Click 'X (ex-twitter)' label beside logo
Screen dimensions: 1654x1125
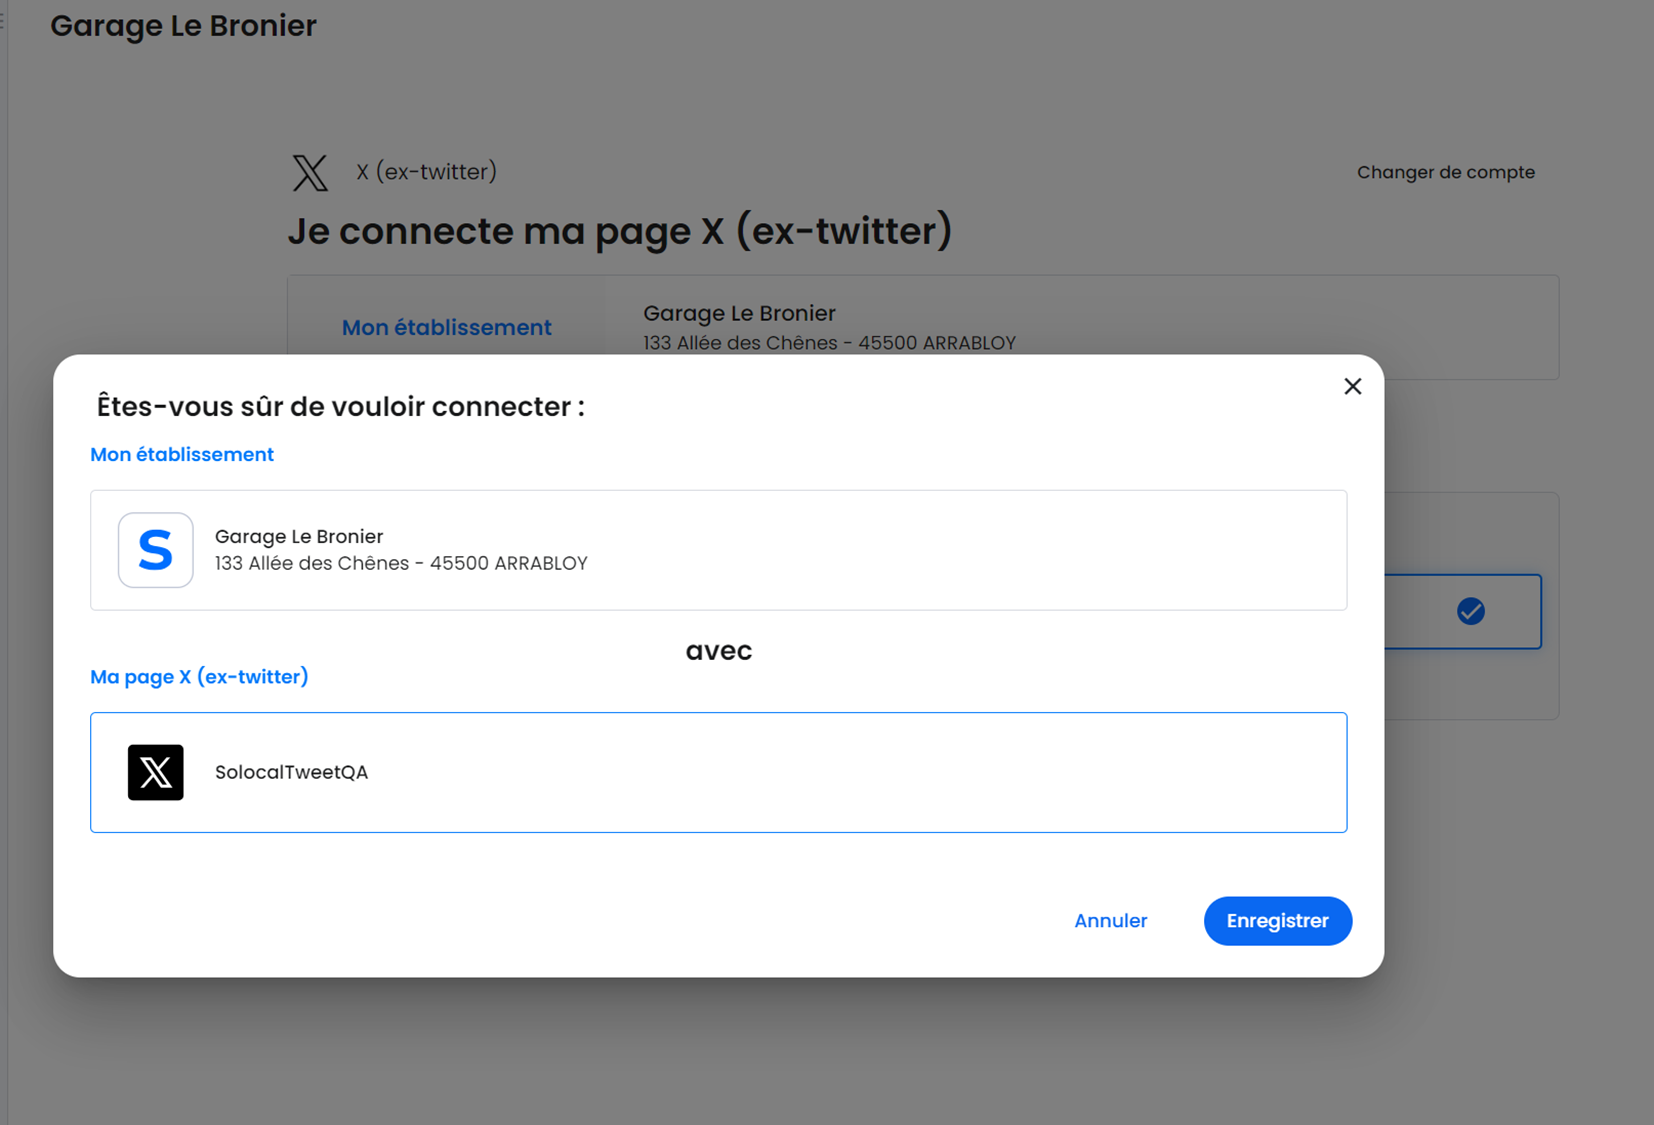(426, 171)
